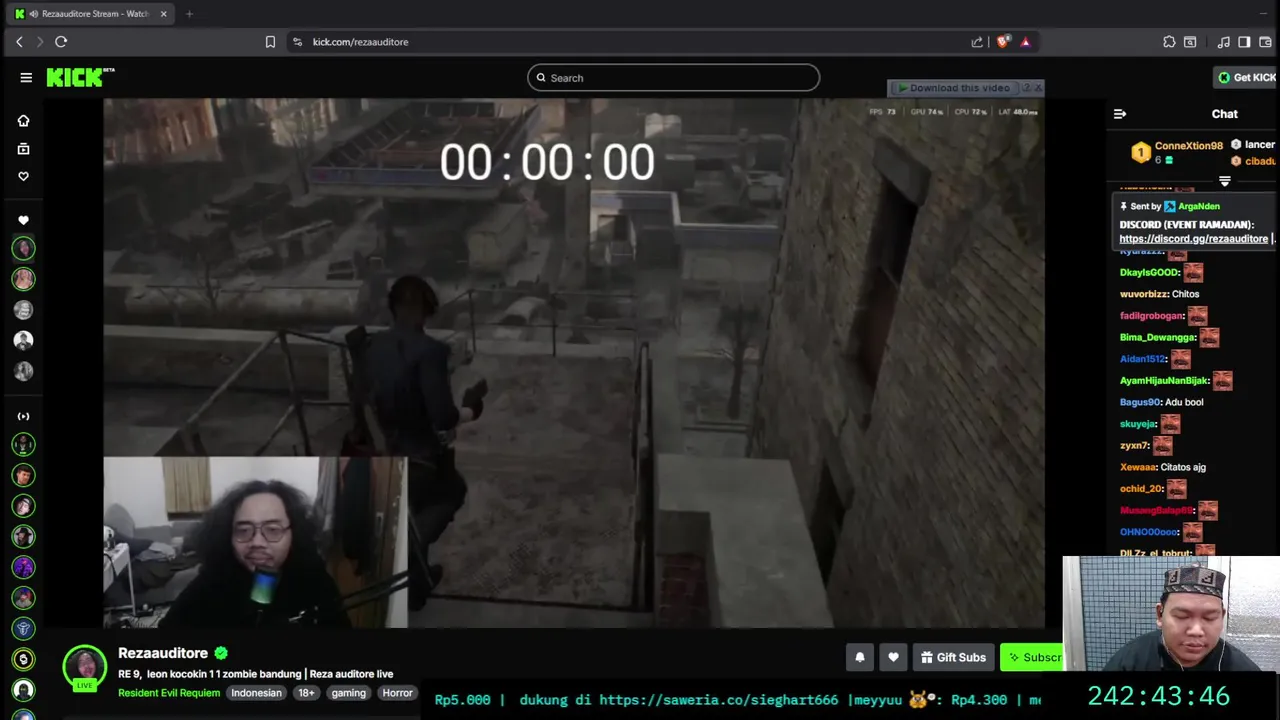Open a new browser tab
This screenshot has height=720, width=1280.
189,14
